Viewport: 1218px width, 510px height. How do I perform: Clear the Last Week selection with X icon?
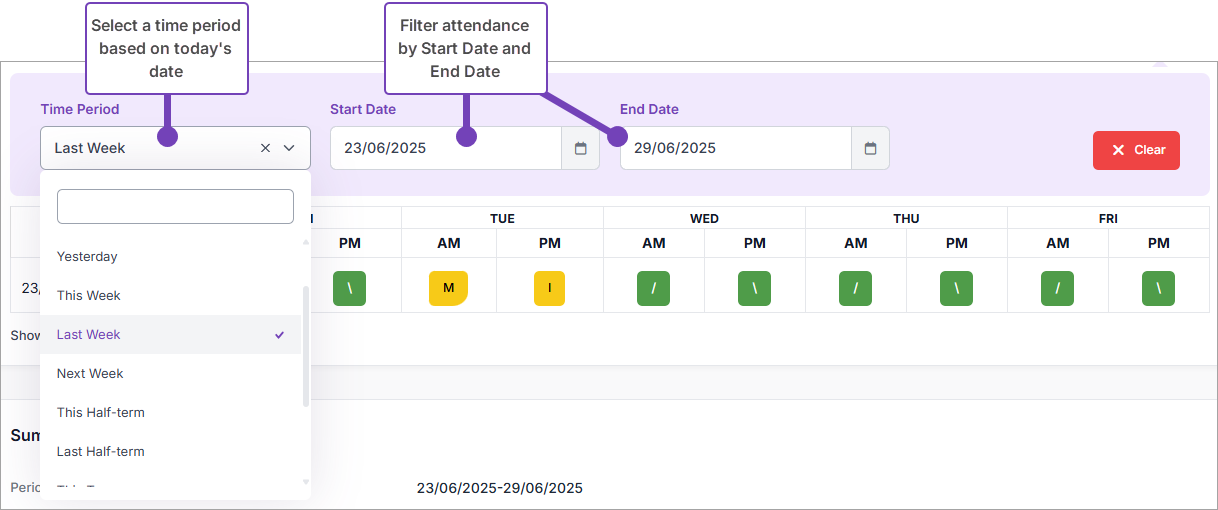pos(265,148)
